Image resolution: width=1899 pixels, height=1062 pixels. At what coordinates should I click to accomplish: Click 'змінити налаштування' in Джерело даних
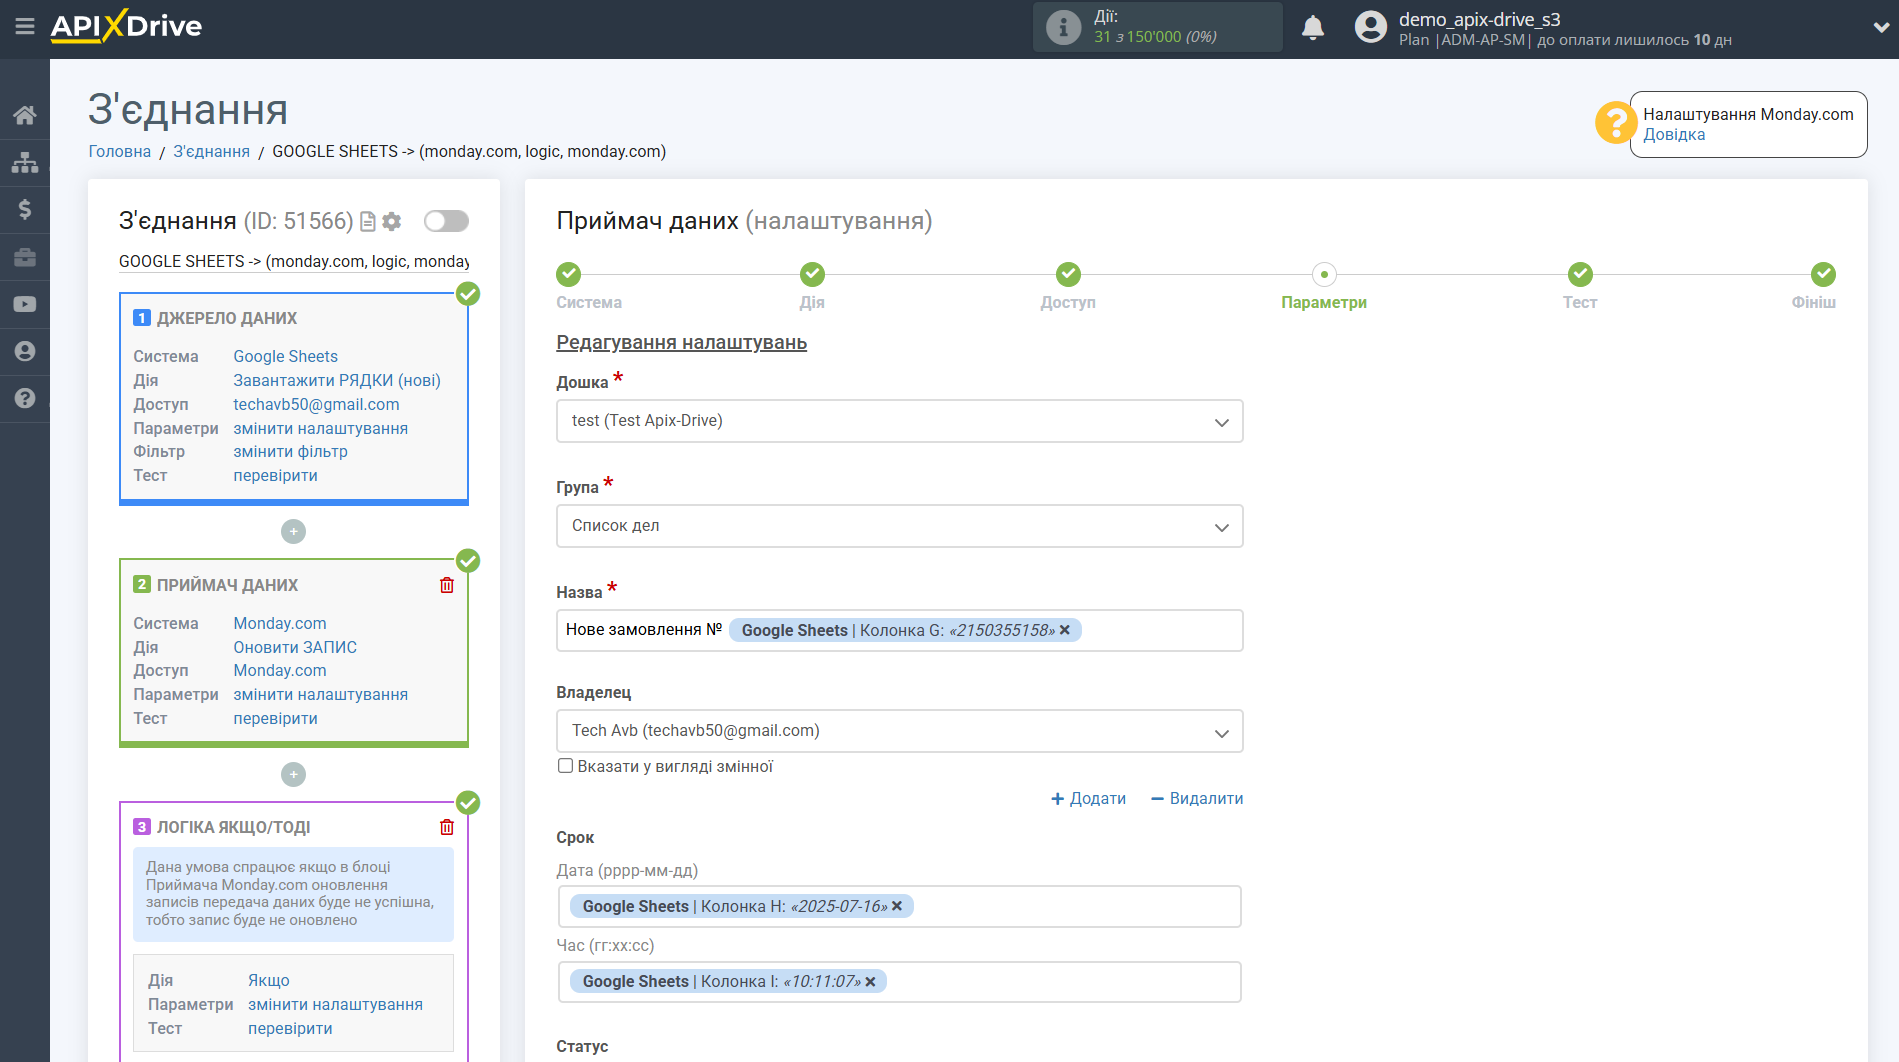(x=320, y=428)
